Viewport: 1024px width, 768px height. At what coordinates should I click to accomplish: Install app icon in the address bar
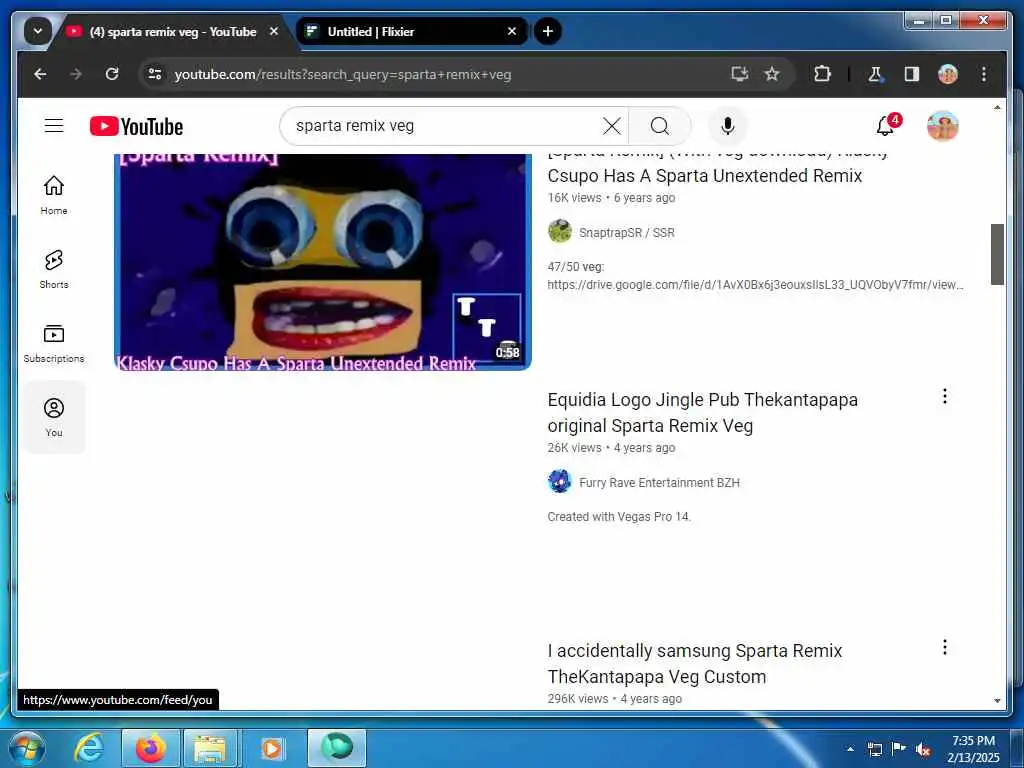(739, 74)
